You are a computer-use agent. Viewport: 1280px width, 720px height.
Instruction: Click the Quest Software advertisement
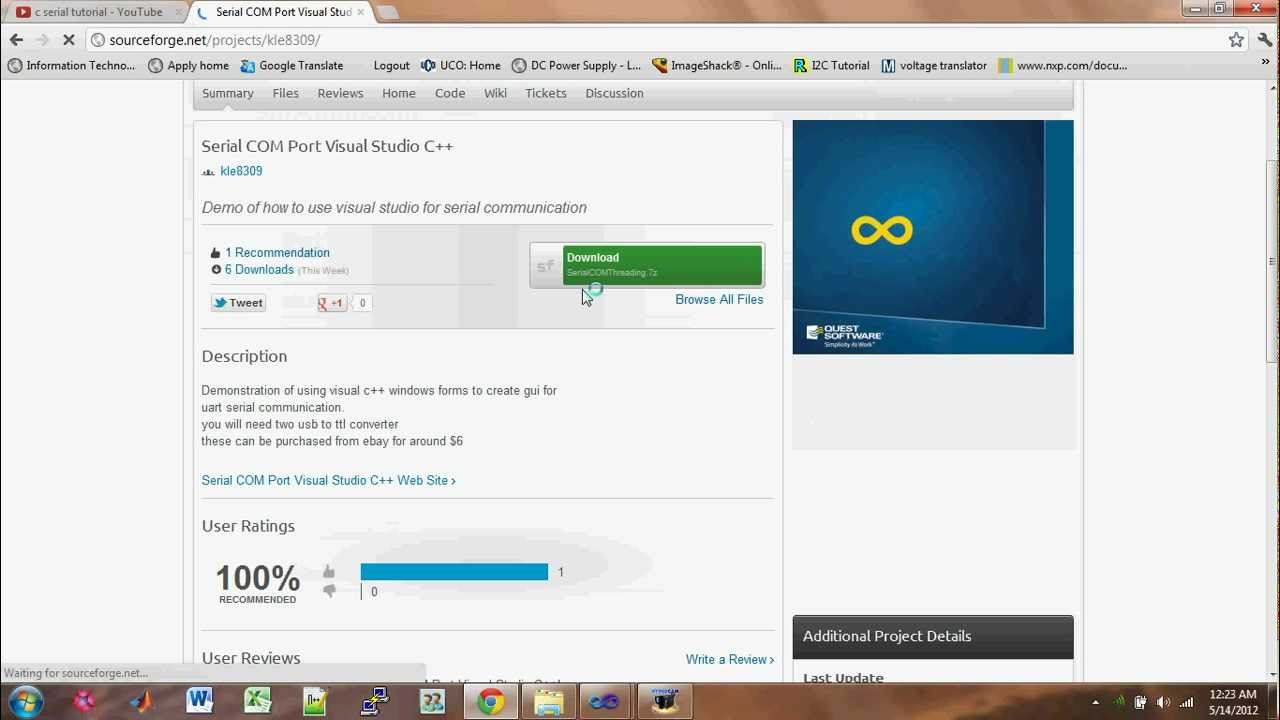tap(933, 237)
